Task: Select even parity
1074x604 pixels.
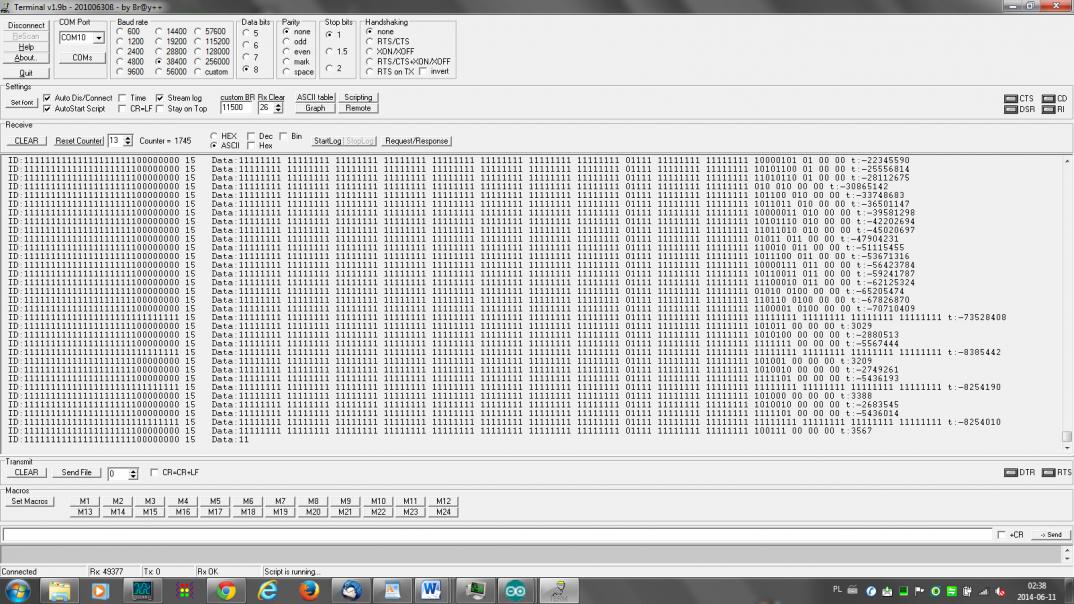Action: pyautogui.click(x=286, y=51)
